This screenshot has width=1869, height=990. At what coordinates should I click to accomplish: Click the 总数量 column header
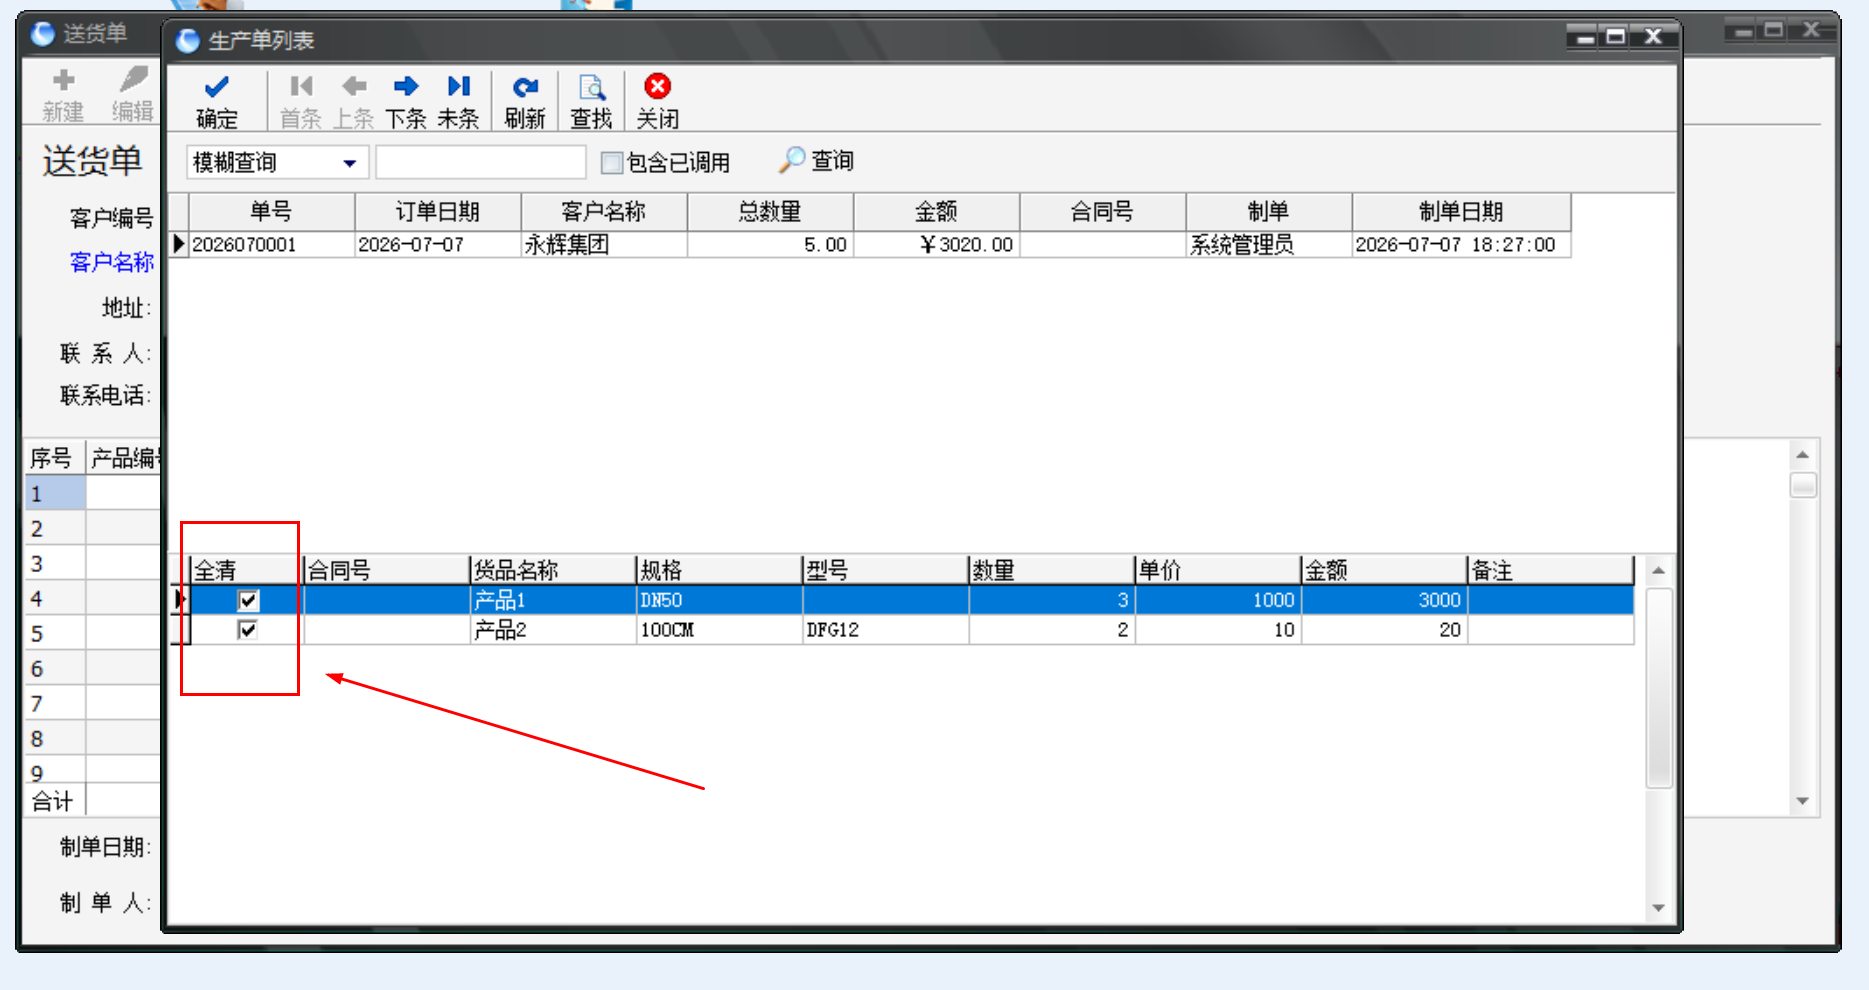770,212
